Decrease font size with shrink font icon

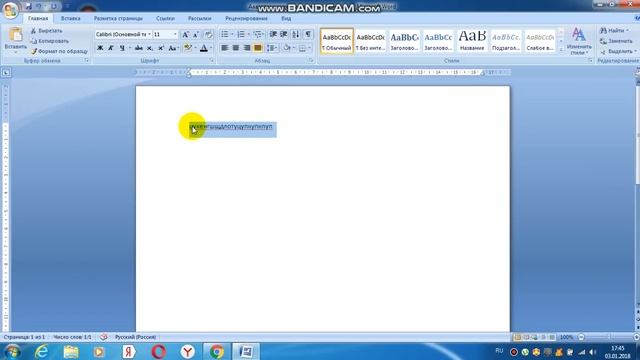point(196,34)
